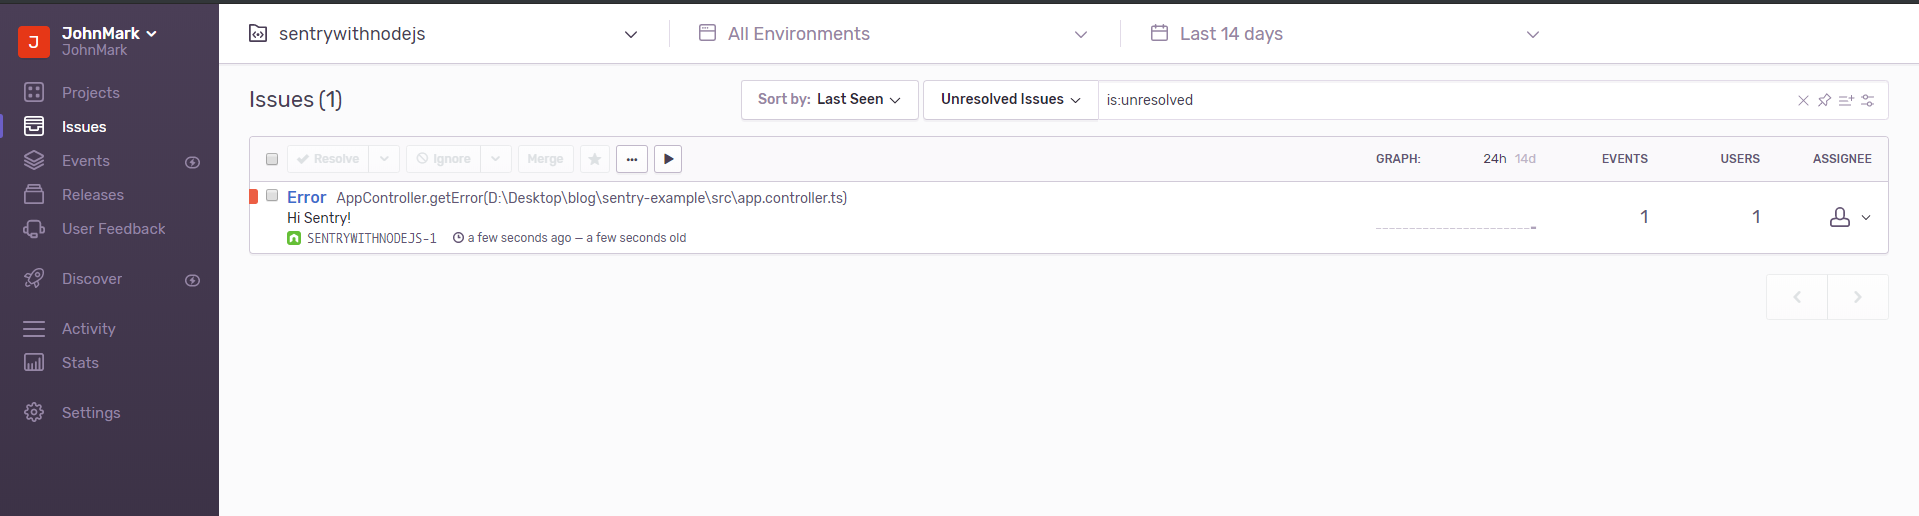The width and height of the screenshot is (1919, 516).
Task: Expand the JohnMark organization dropdown
Action: click(x=110, y=33)
